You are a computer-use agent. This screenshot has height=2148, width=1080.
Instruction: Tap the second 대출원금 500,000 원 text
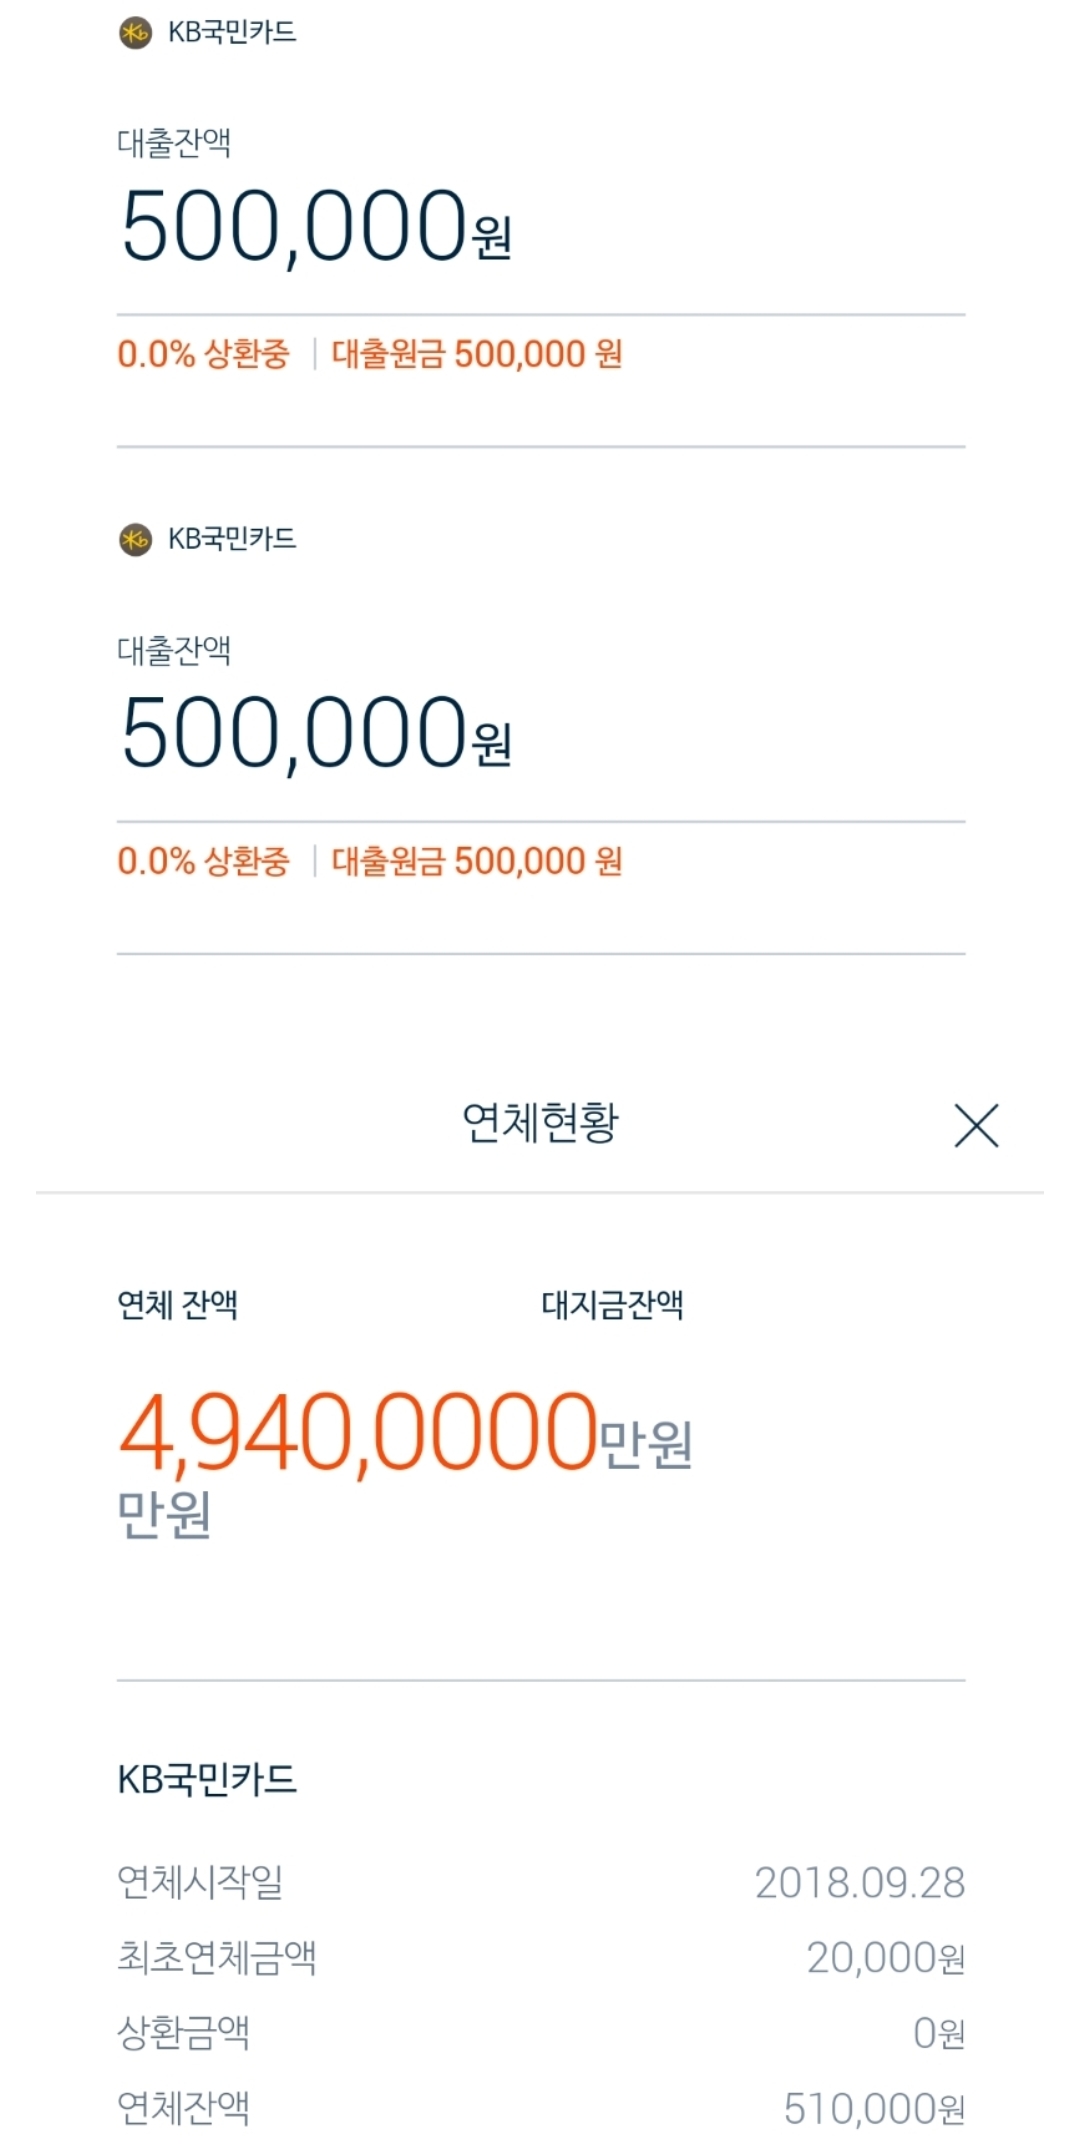tap(477, 861)
